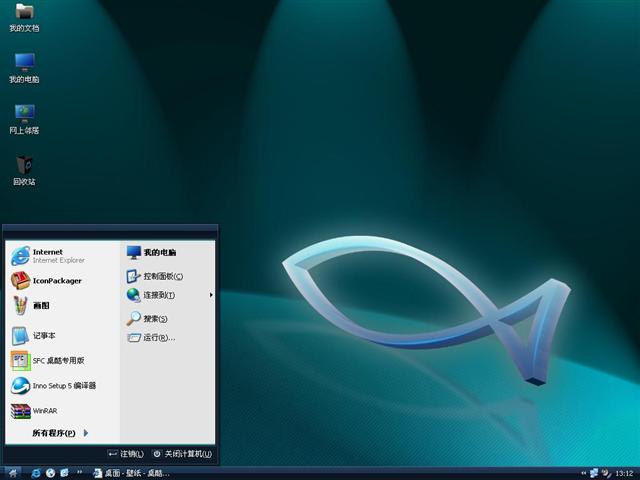
Task: Open 控制面板 (Control Panel) entry
Action: (x=162, y=276)
